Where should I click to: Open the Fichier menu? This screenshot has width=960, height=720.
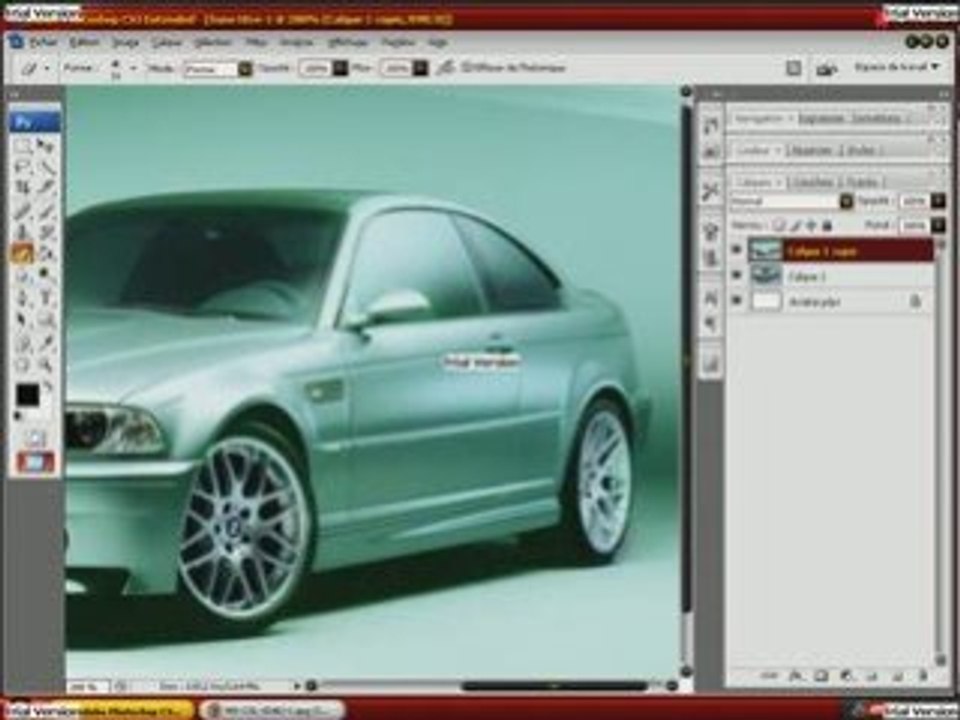pos(43,42)
